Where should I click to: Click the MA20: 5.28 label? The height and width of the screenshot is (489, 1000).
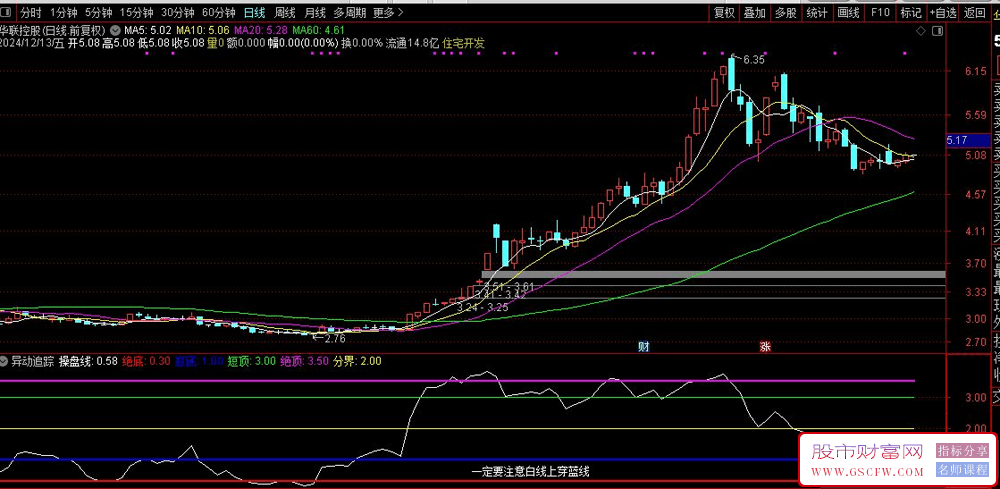(261, 29)
